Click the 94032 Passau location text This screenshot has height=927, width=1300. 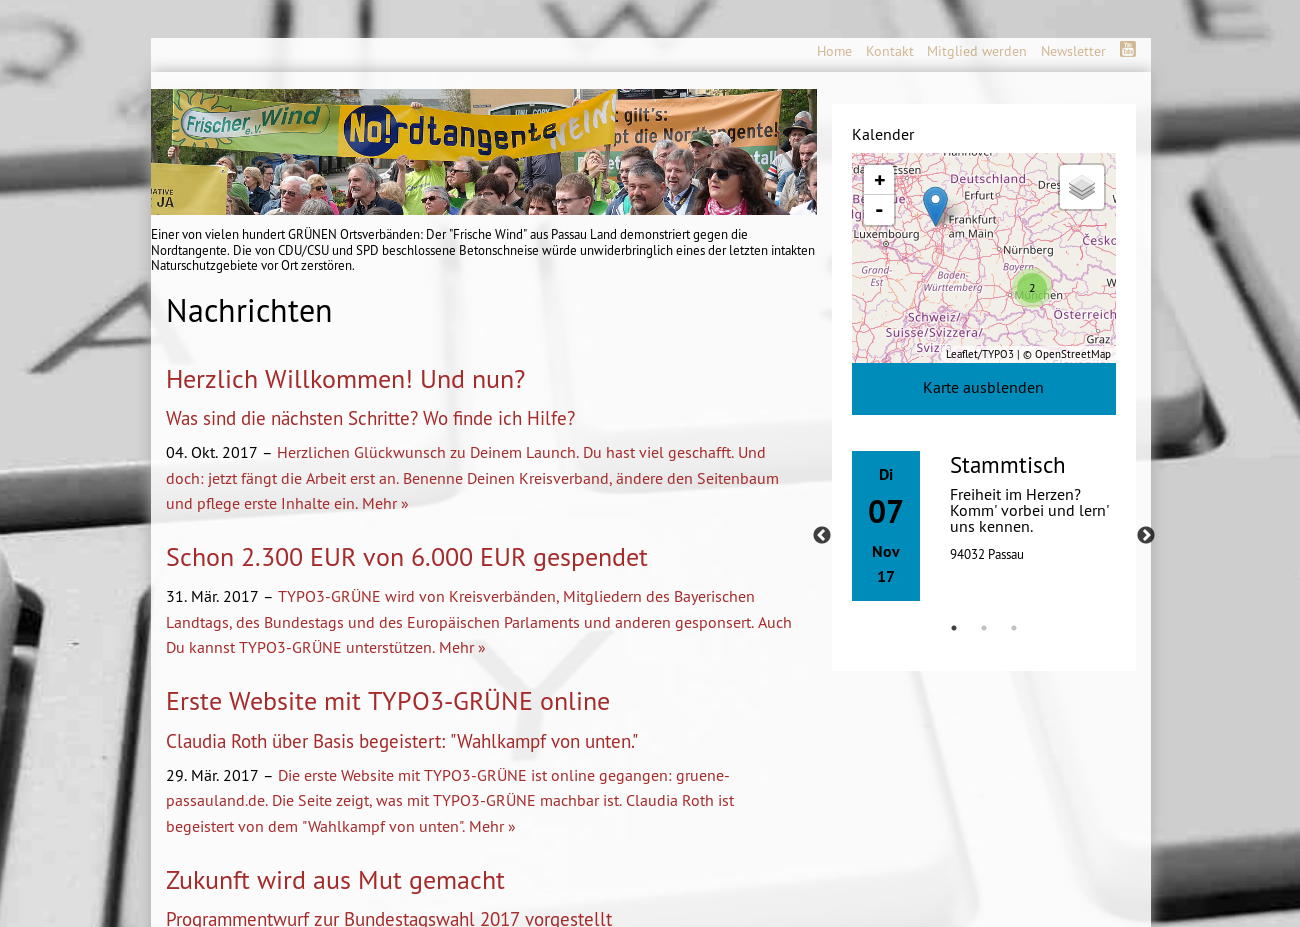tap(986, 554)
